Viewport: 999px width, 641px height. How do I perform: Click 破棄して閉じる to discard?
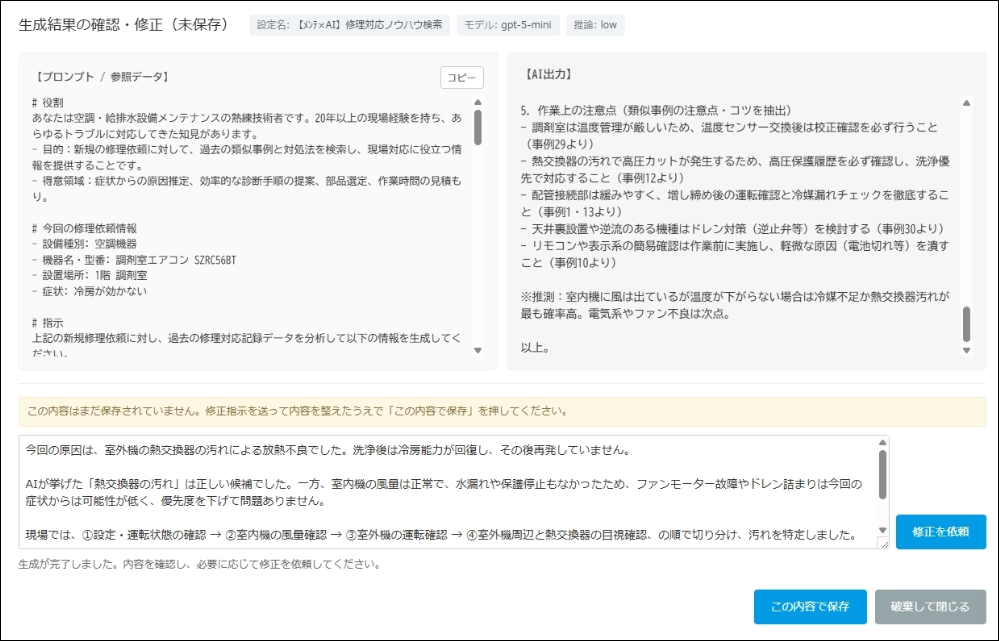point(930,607)
